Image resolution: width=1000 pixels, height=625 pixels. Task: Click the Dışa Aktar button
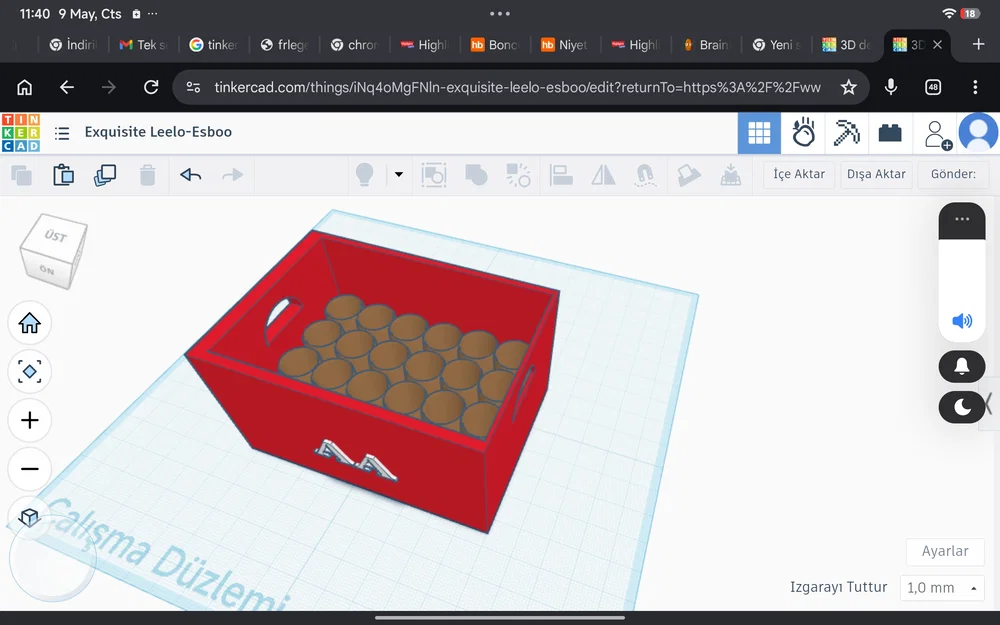click(x=876, y=174)
